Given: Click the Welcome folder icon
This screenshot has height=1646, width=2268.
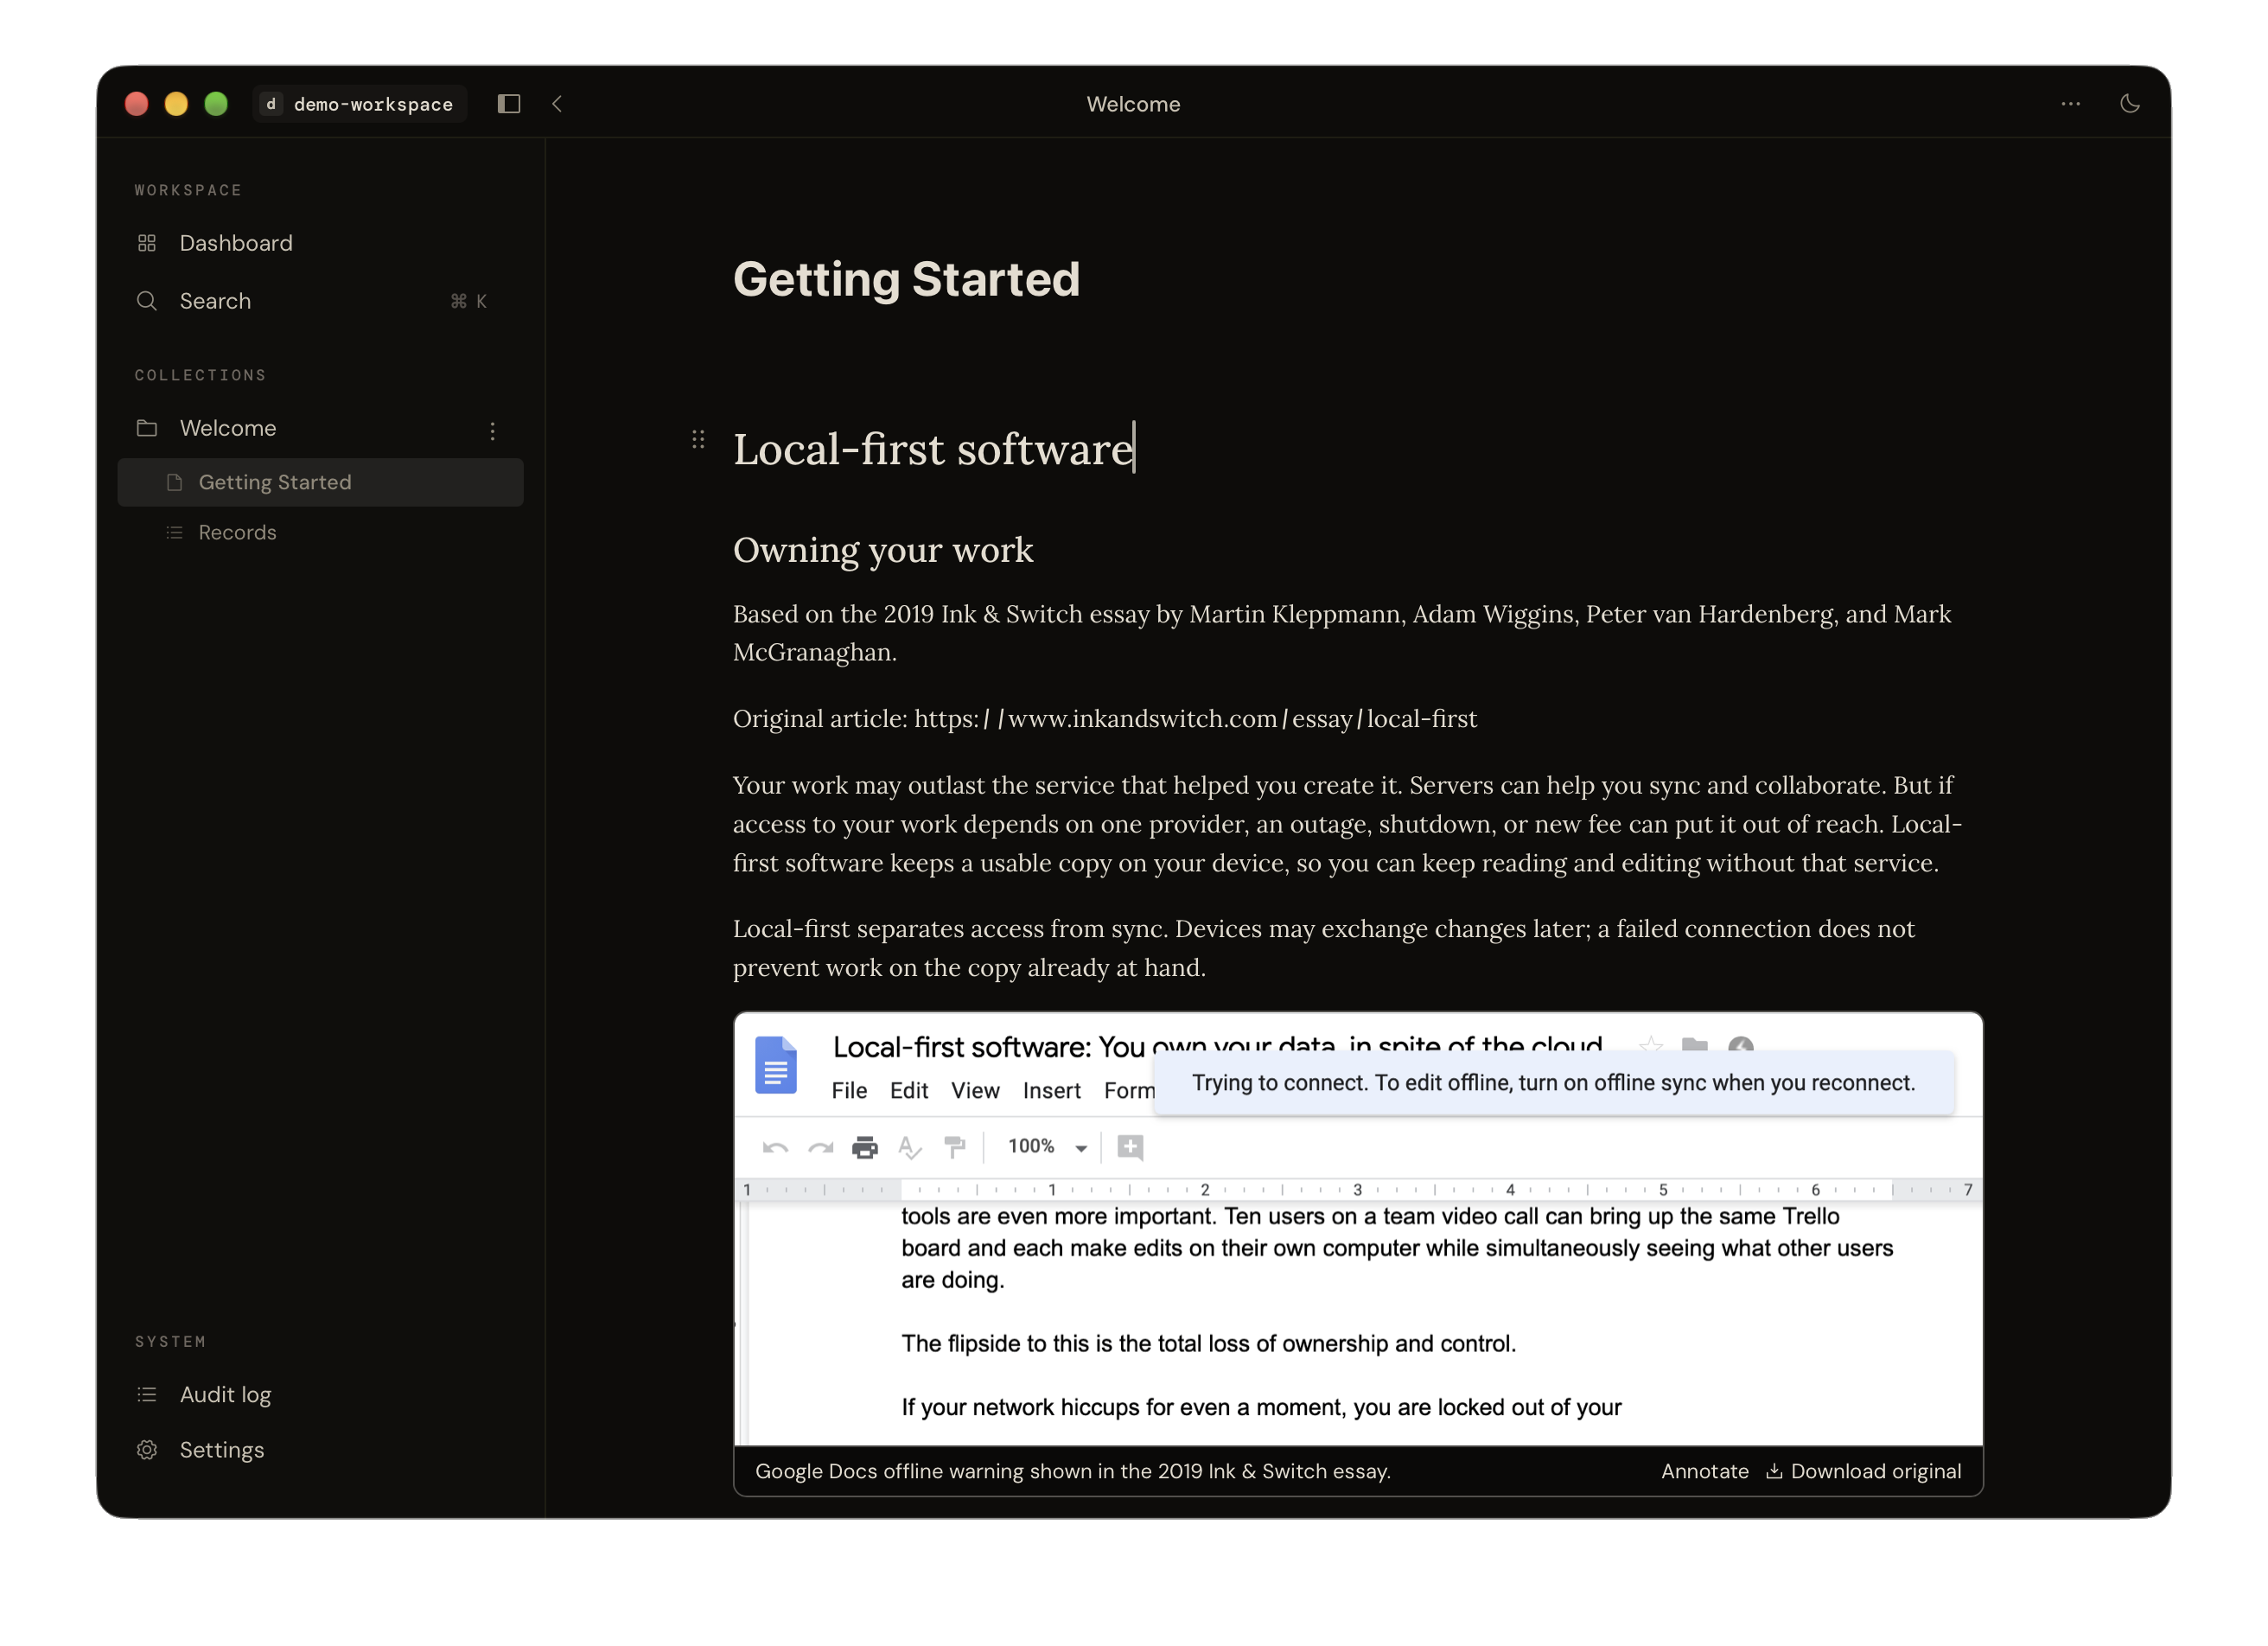Looking at the screenshot, I should [x=147, y=428].
